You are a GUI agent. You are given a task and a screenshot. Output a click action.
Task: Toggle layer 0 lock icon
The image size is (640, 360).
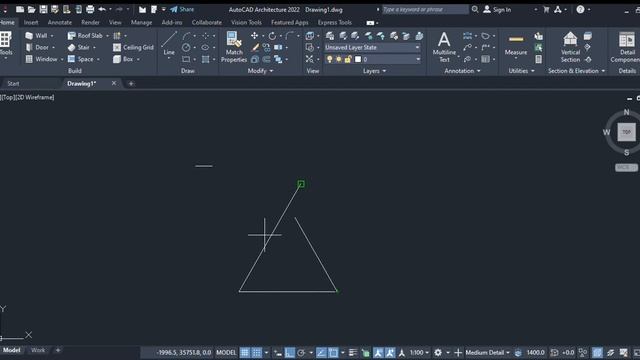(x=348, y=59)
